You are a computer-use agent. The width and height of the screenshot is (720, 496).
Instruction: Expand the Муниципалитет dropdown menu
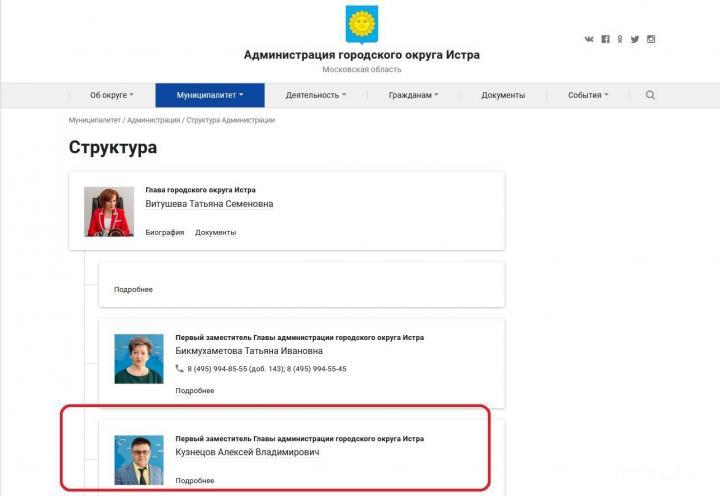[210, 95]
